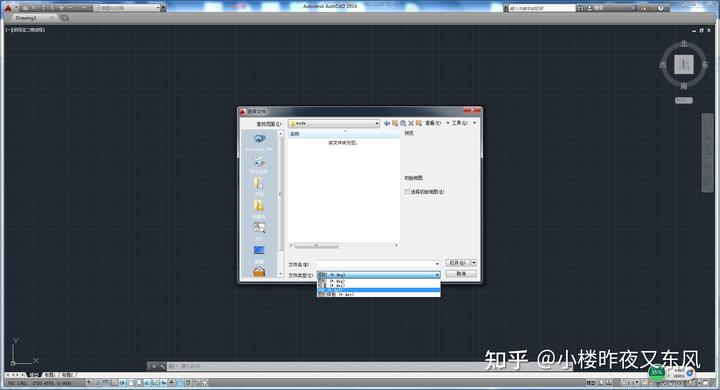Open History location in places sidebar
The height and width of the screenshot is (390, 720).
point(259,164)
